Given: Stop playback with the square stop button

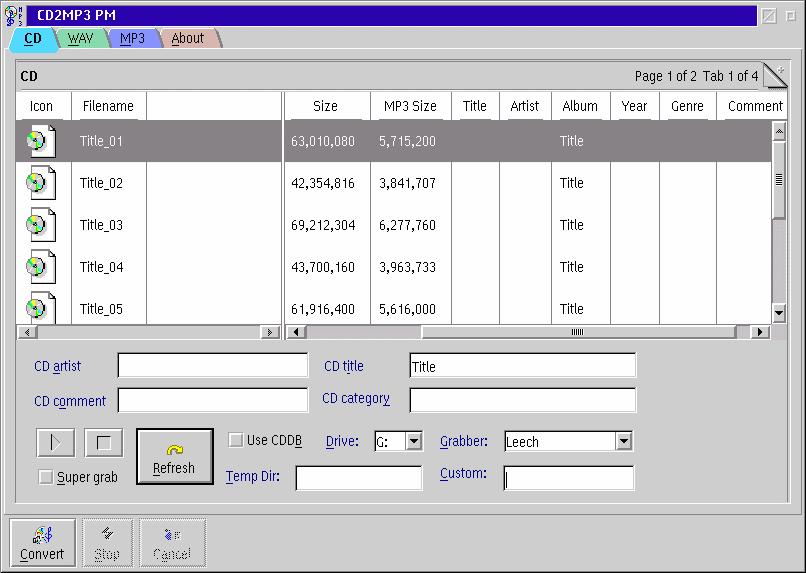Looking at the screenshot, I should 104,442.
